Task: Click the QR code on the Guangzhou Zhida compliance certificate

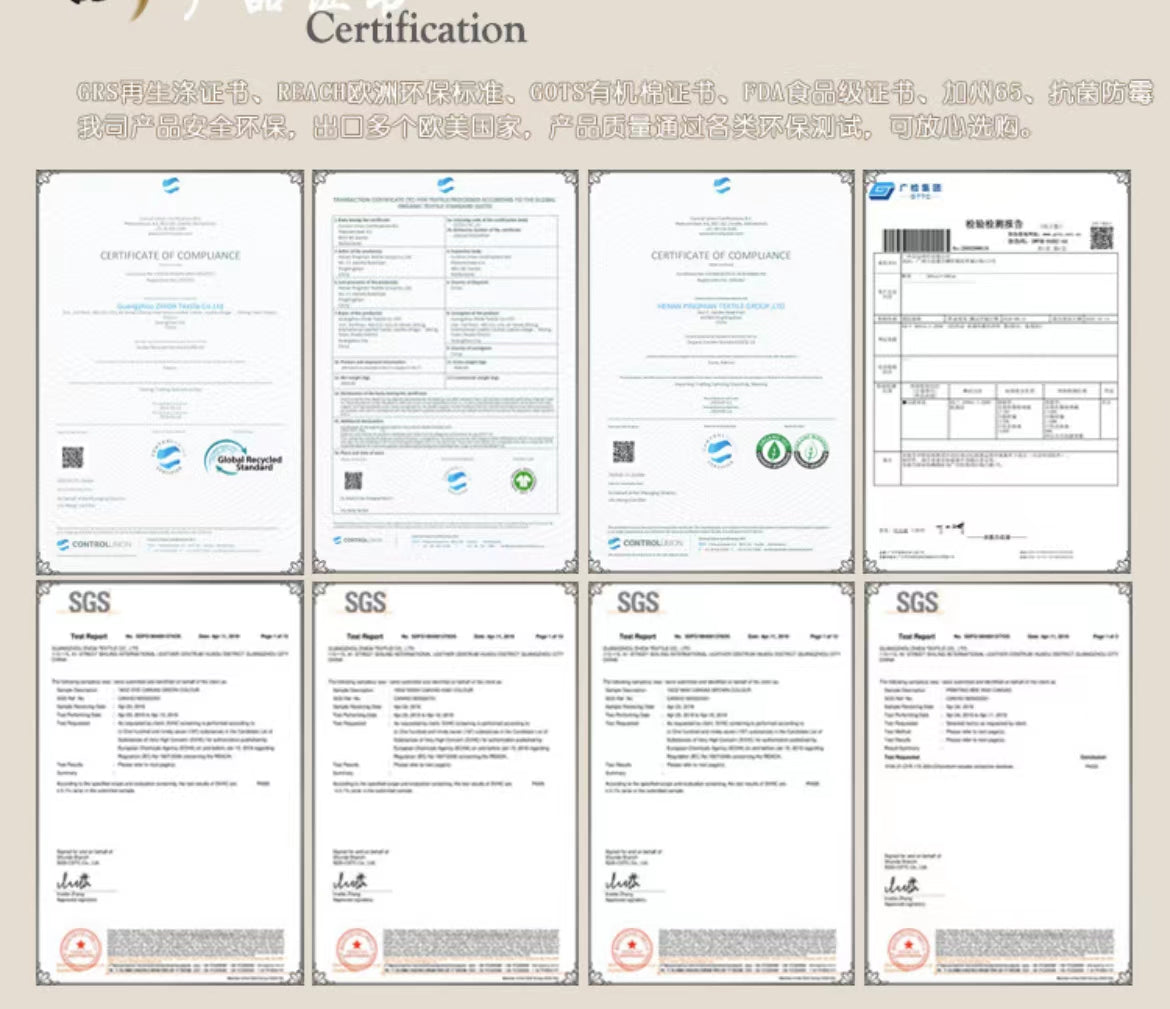Action: tap(73, 458)
